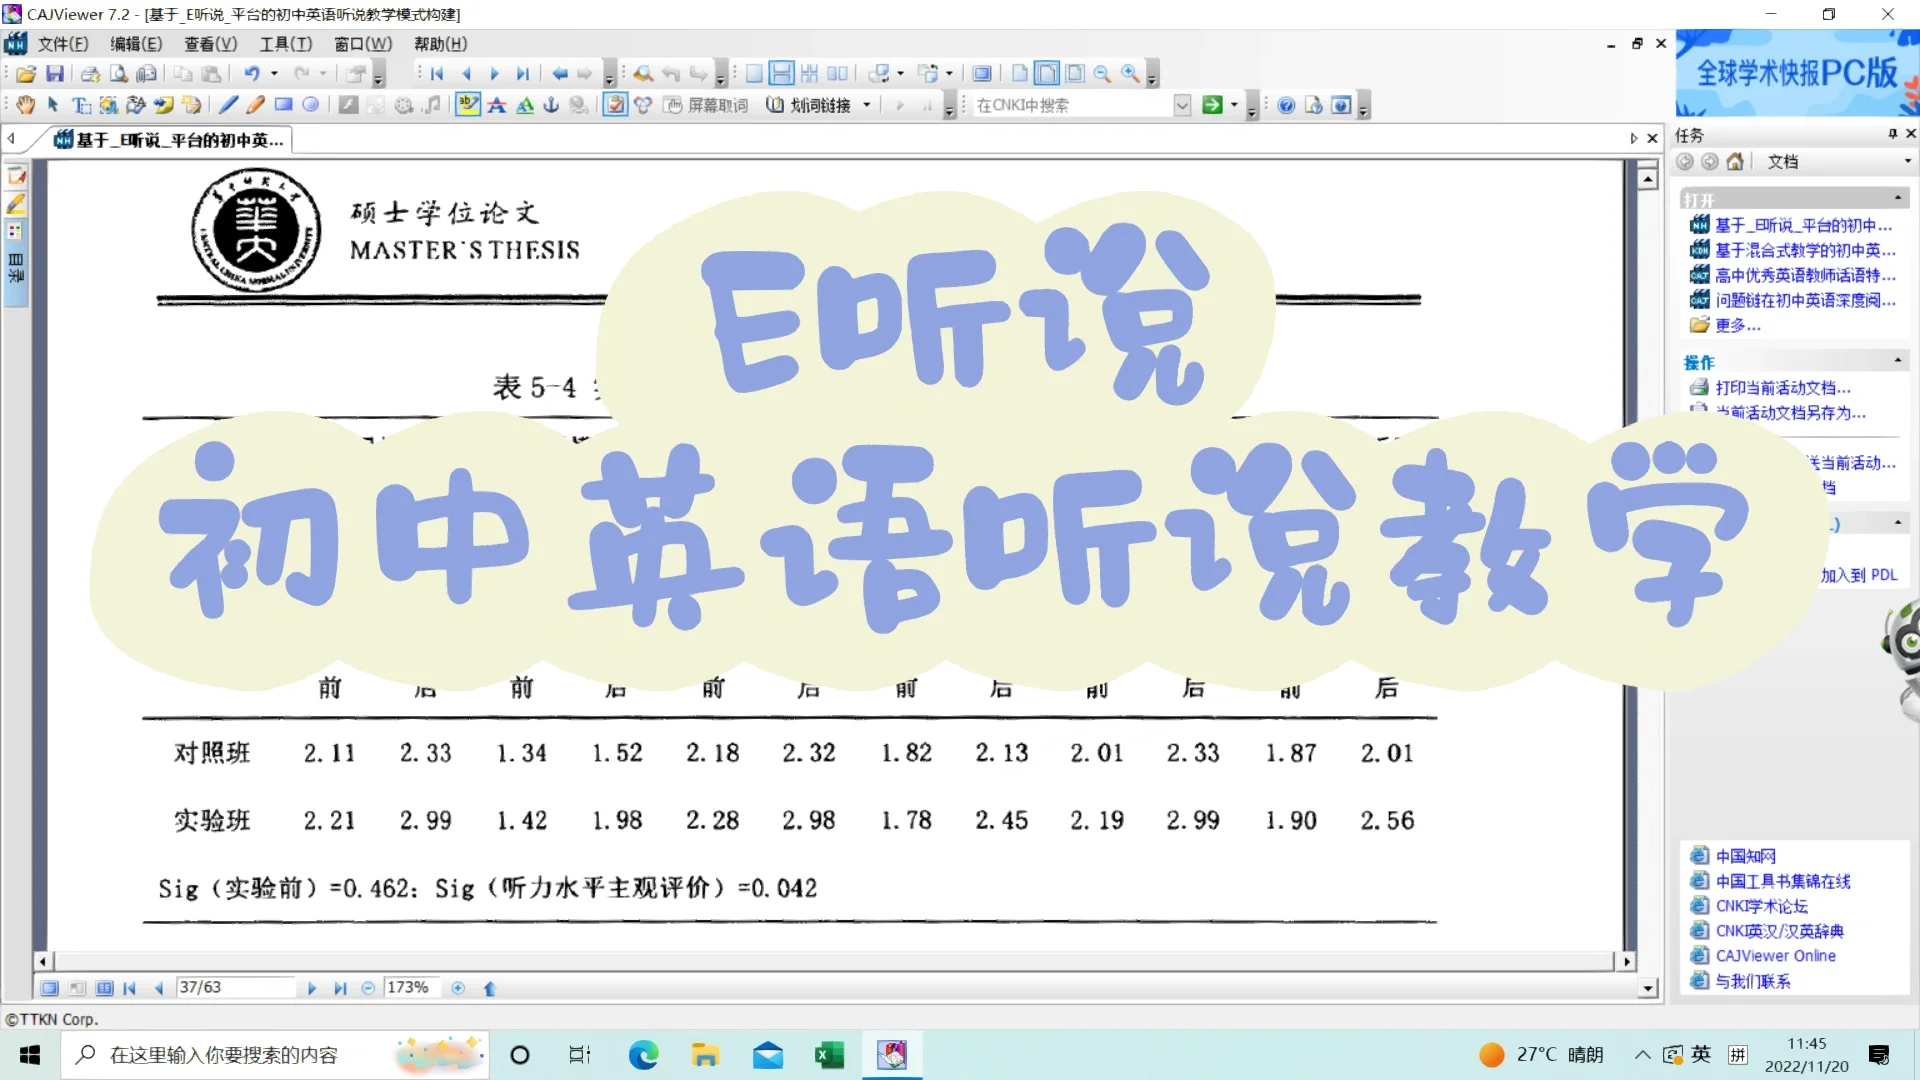Click the blue Help question mark icon
1920x1080 pixels.
tap(1286, 105)
